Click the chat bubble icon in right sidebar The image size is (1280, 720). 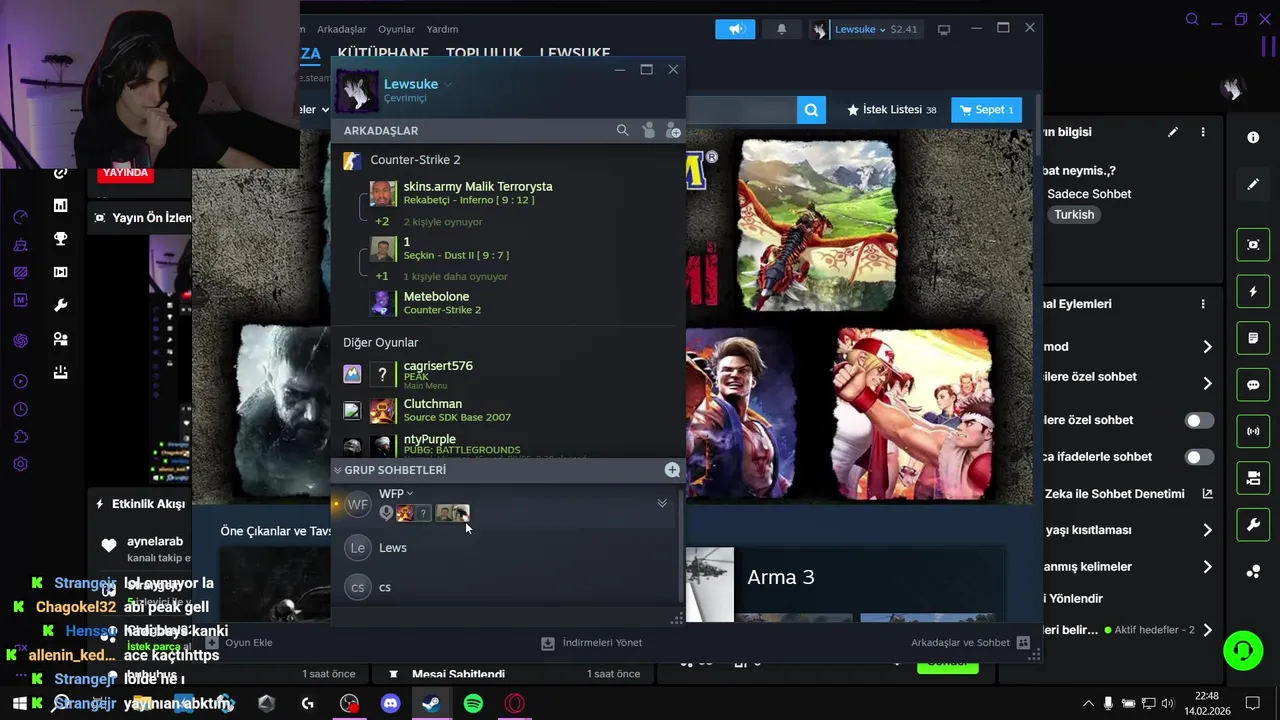pyautogui.click(x=1253, y=385)
